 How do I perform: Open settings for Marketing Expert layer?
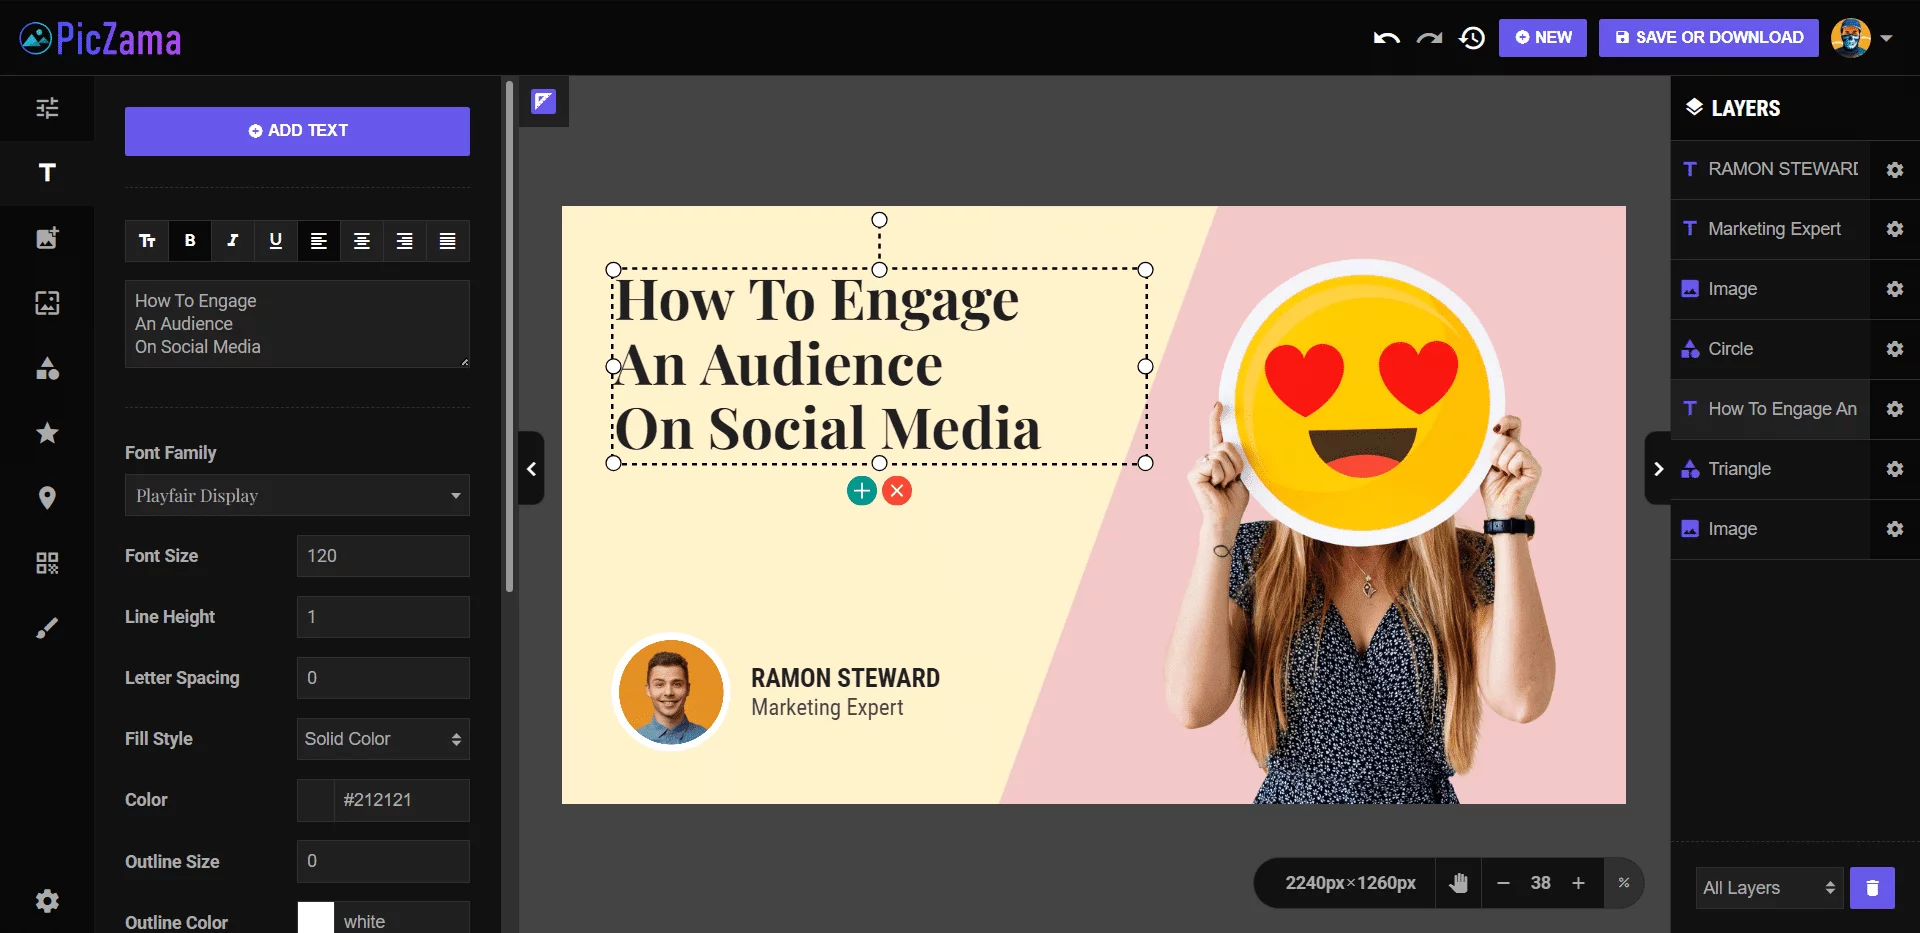(x=1895, y=229)
